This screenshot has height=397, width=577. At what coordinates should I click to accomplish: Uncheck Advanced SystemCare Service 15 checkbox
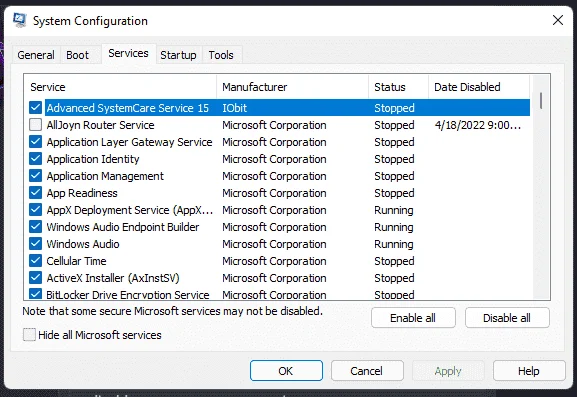coord(35,107)
